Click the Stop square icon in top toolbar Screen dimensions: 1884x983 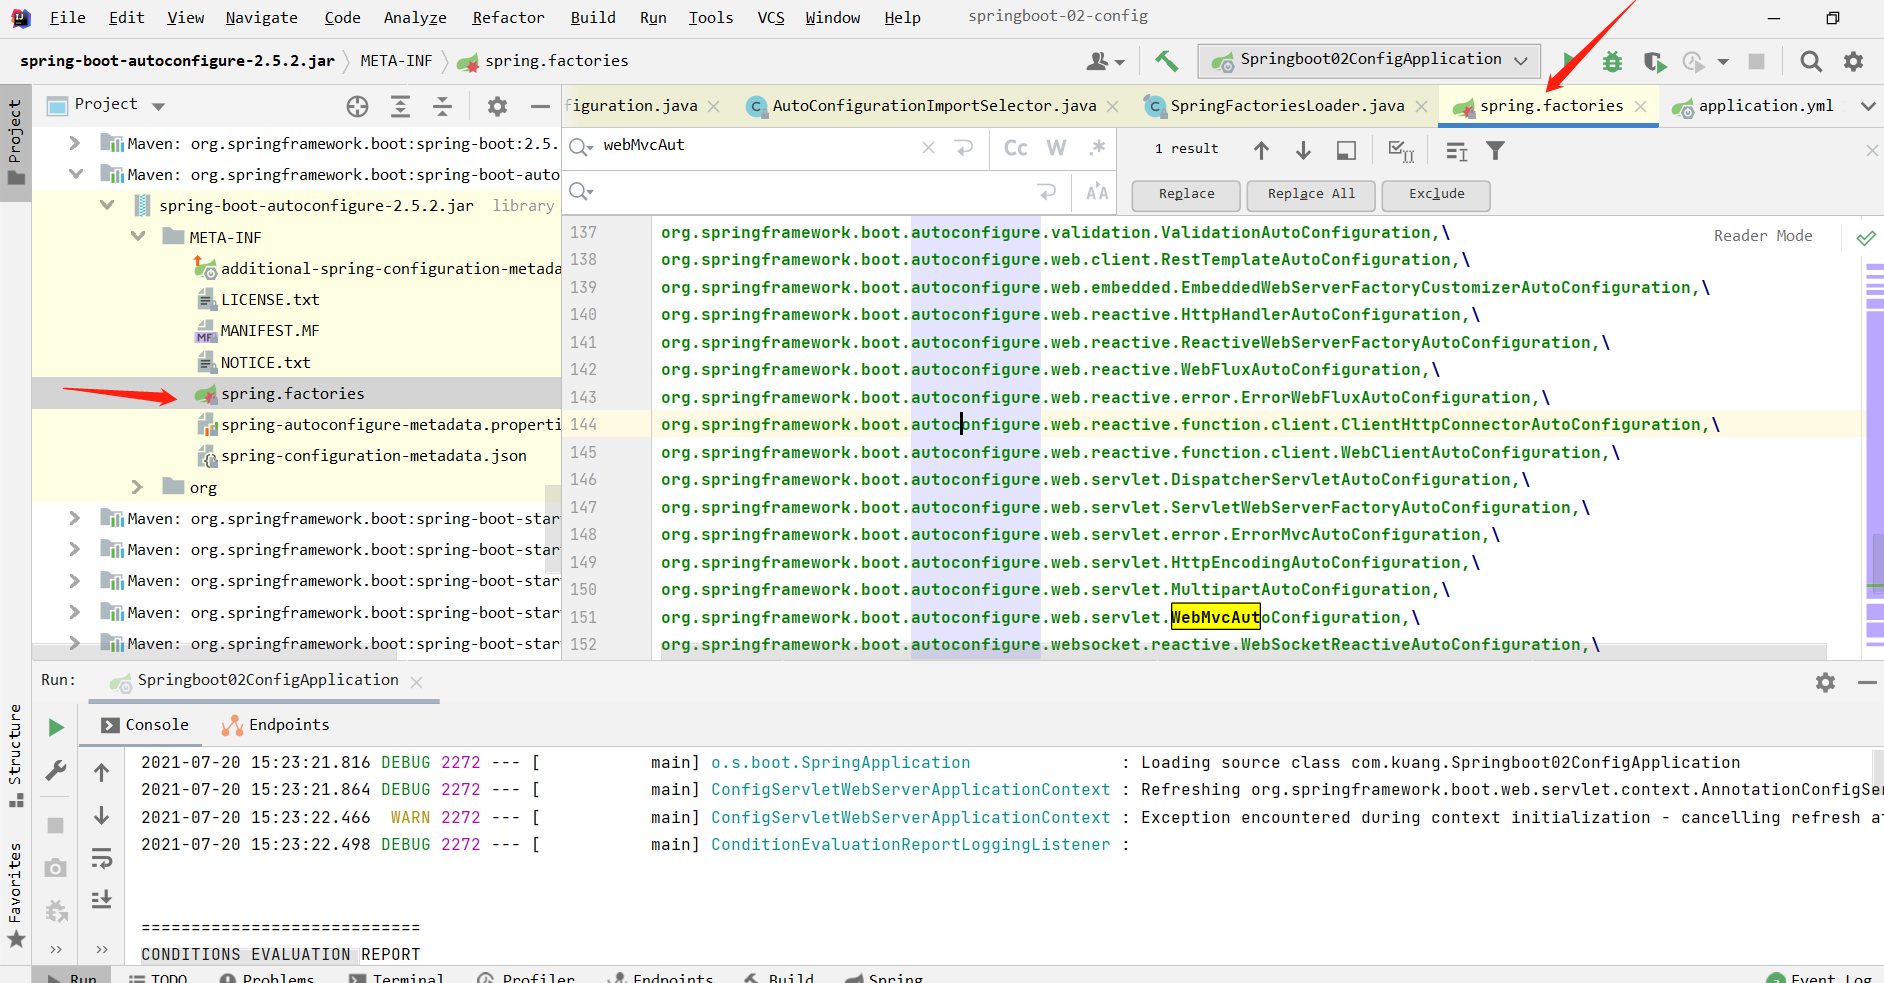pos(1756,62)
